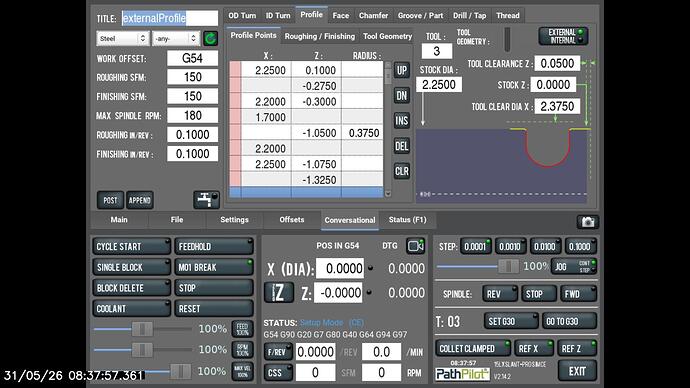The image size is (690, 388).
Task: Insert a profile row with INS
Action: click(401, 121)
